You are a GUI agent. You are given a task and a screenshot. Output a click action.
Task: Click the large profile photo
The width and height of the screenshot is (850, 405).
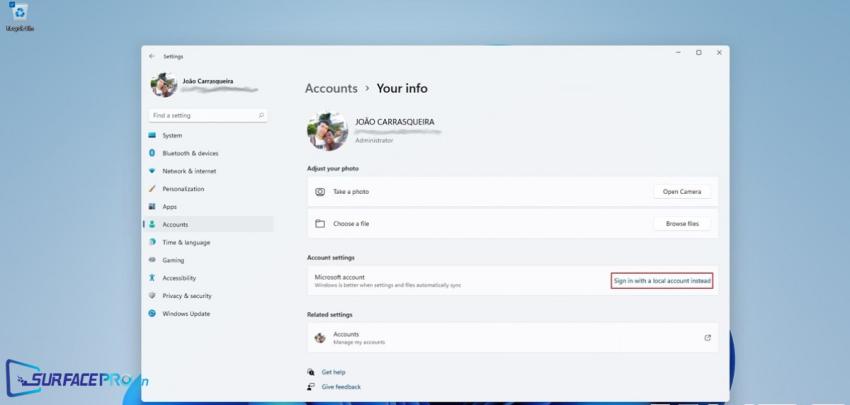point(327,131)
